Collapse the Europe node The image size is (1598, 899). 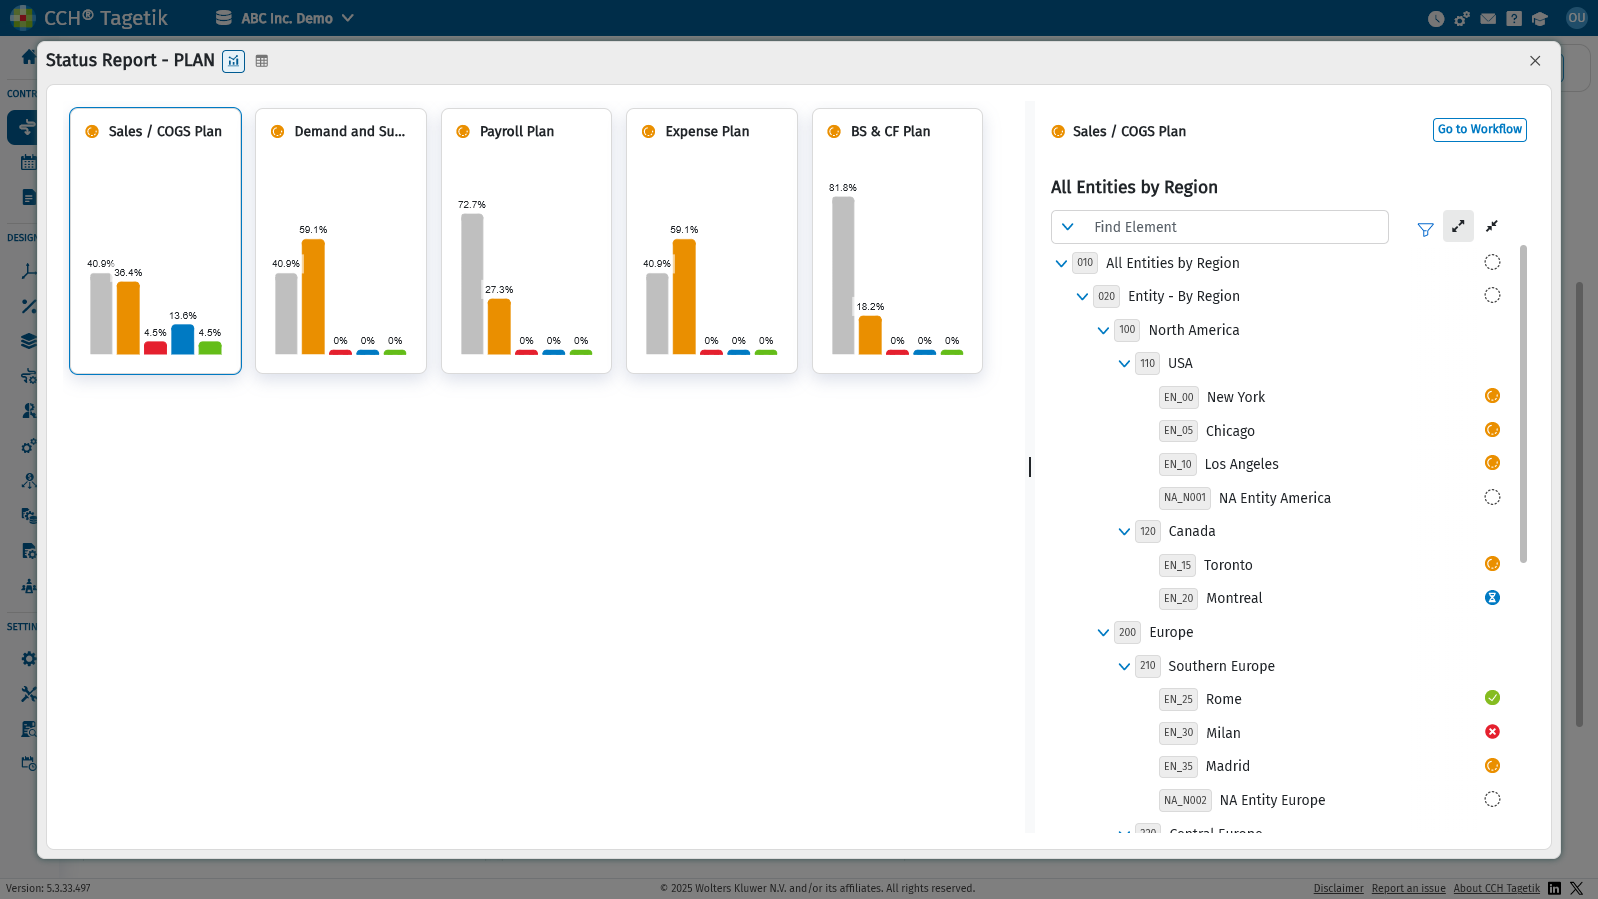[x=1103, y=633]
